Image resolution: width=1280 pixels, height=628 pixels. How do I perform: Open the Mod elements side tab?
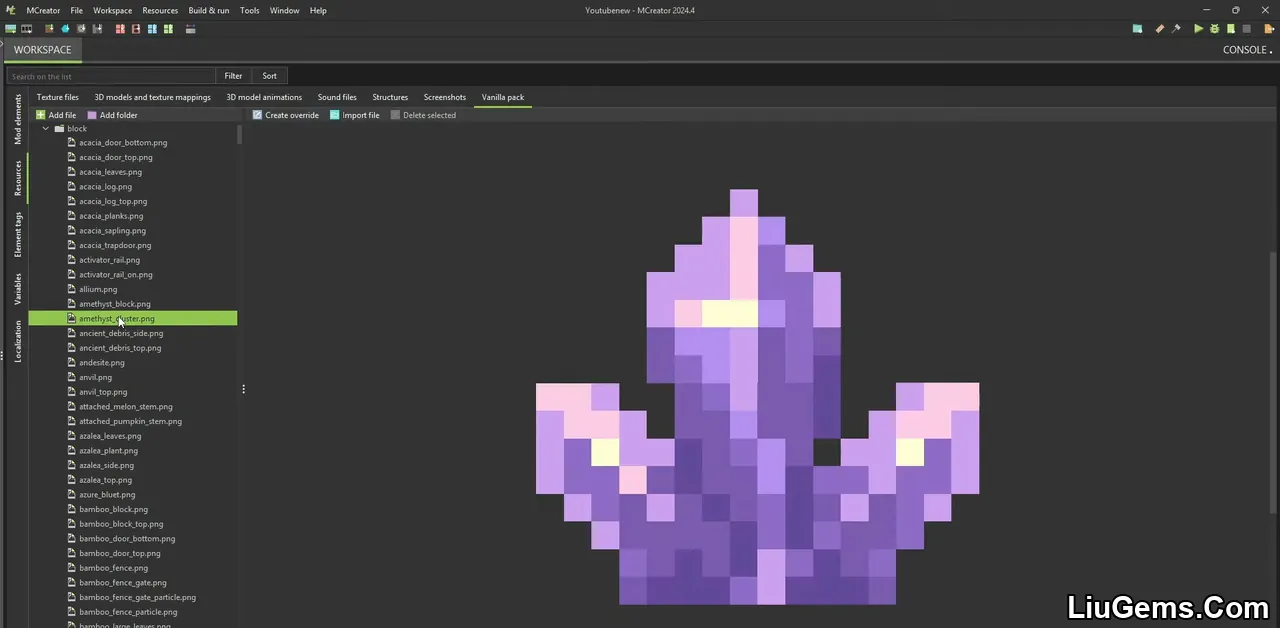[x=18, y=120]
